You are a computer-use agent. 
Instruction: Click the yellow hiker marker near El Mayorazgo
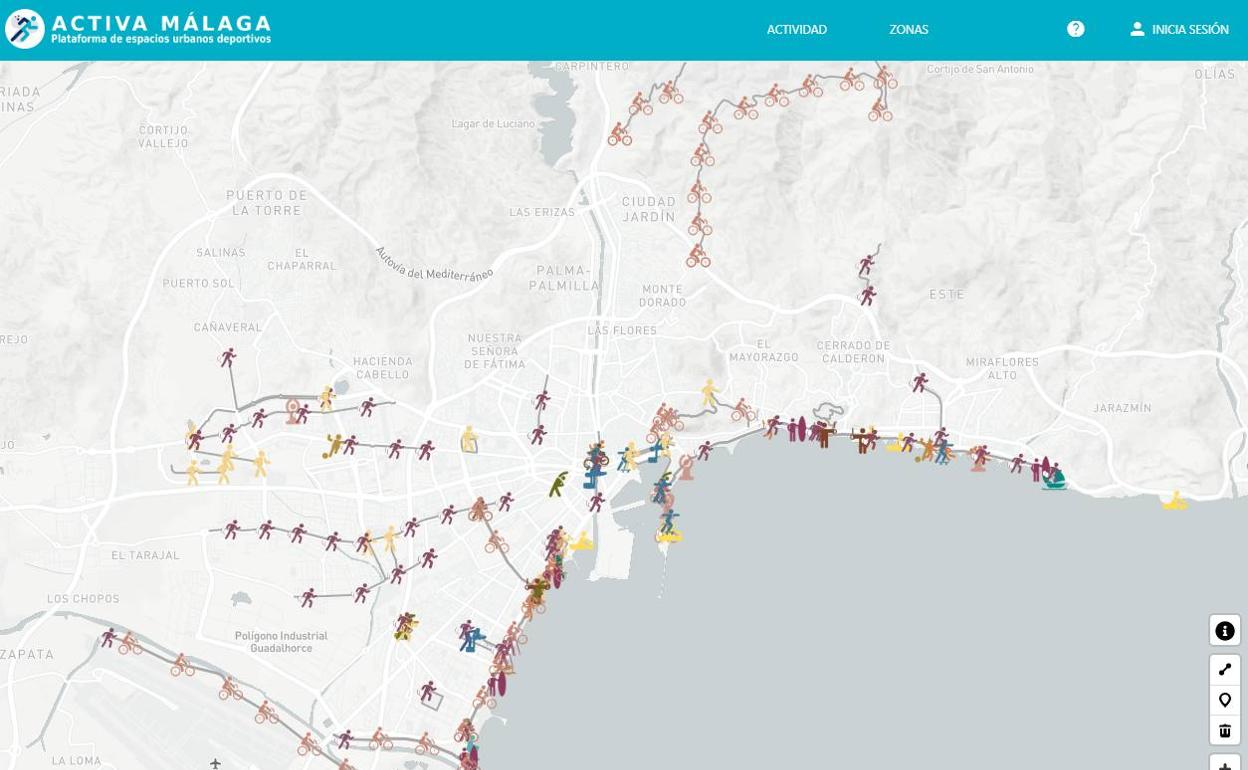(x=709, y=391)
